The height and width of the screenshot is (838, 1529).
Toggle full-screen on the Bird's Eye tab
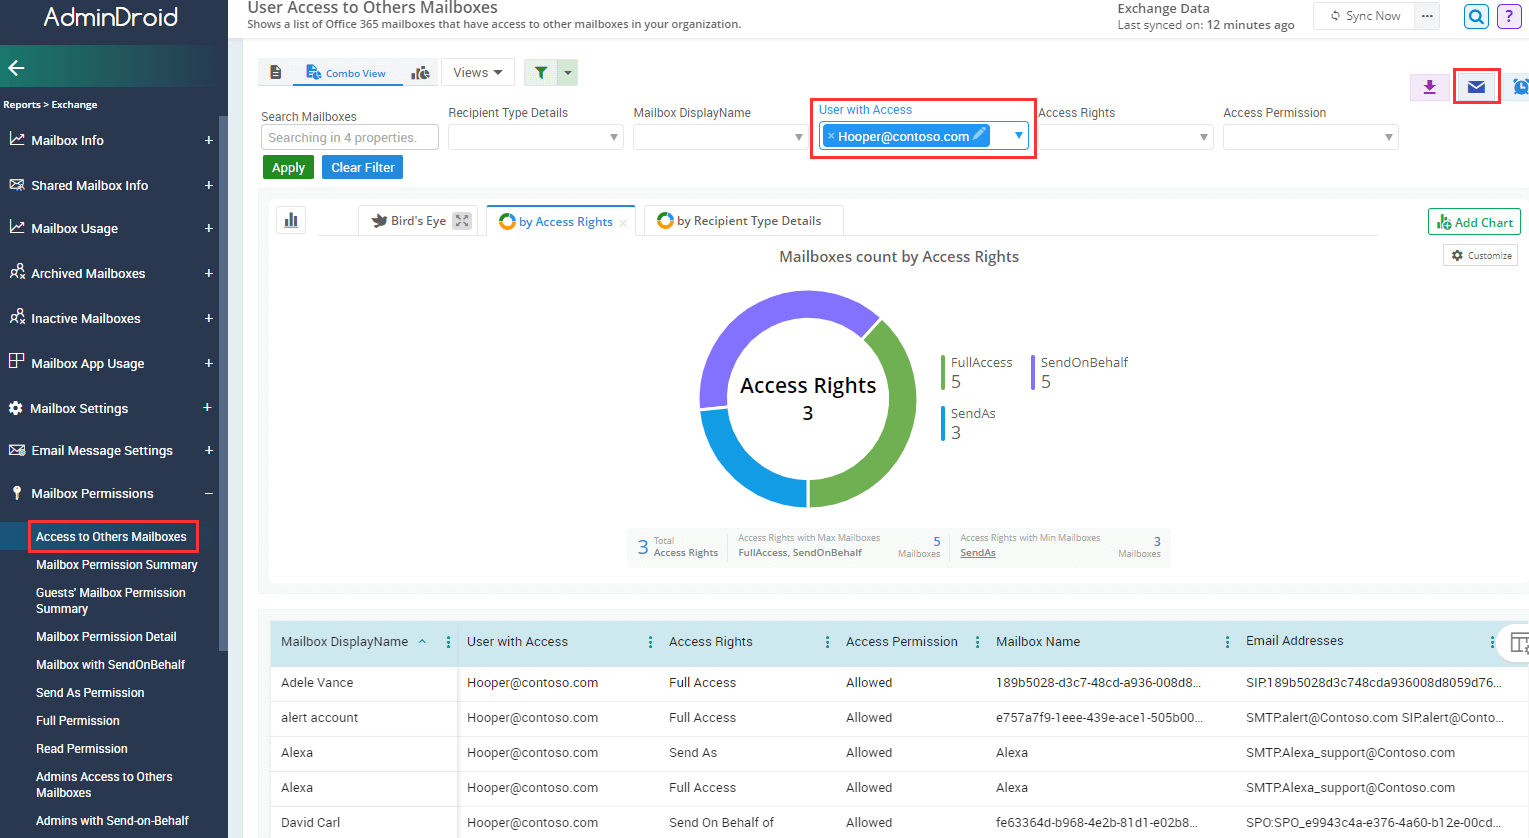pyautogui.click(x=462, y=221)
